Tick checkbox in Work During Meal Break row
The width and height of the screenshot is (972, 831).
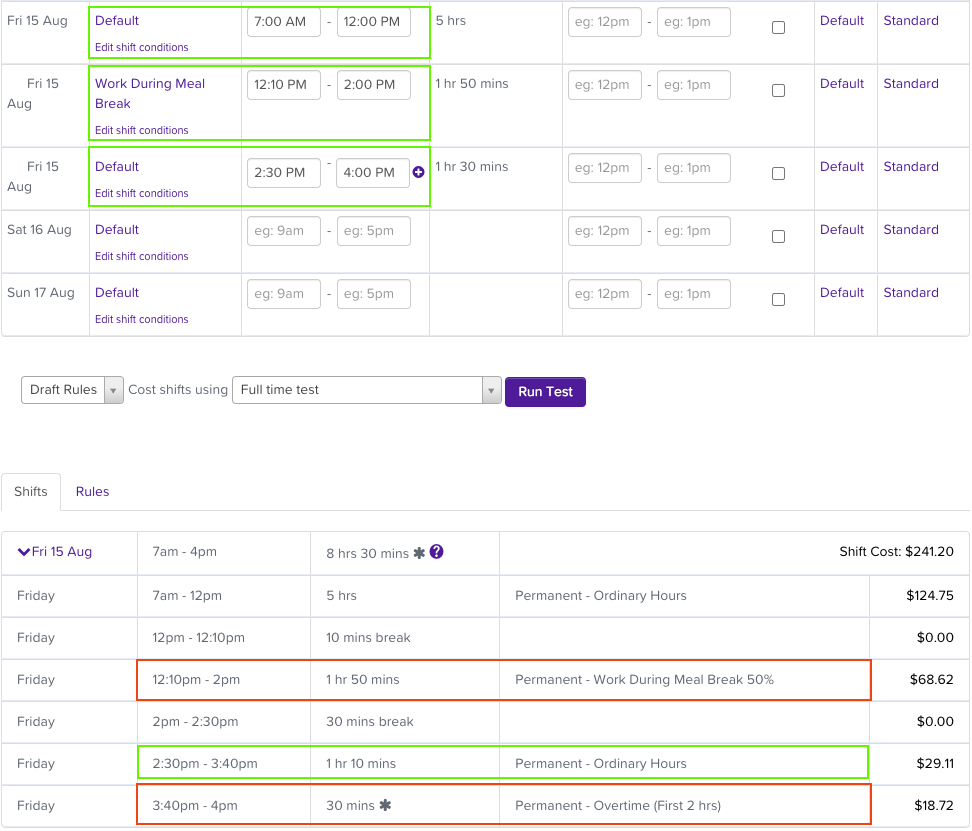[x=778, y=91]
